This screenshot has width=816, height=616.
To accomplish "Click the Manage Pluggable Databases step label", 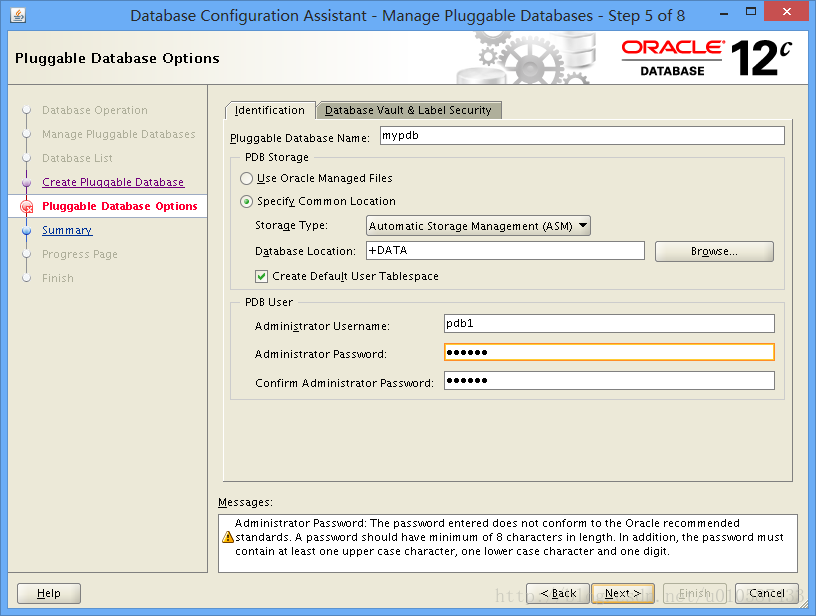I will [x=119, y=134].
